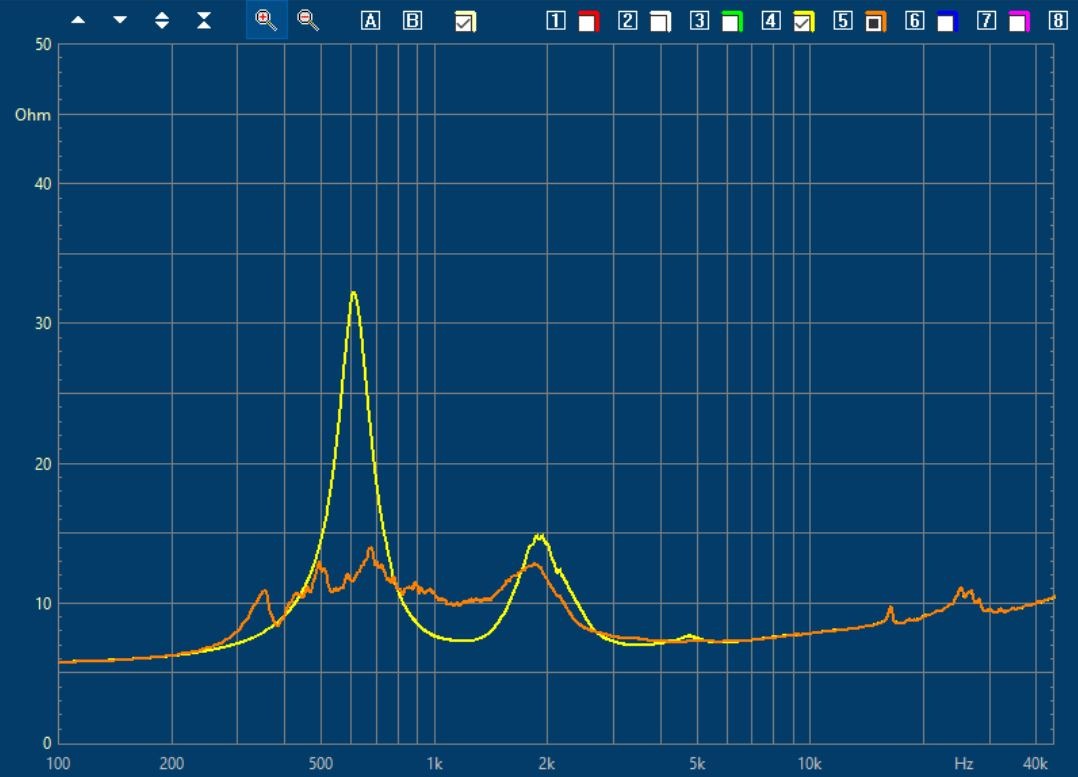Click the number 6 curve button
This screenshot has height=777, width=1078.
click(x=914, y=21)
